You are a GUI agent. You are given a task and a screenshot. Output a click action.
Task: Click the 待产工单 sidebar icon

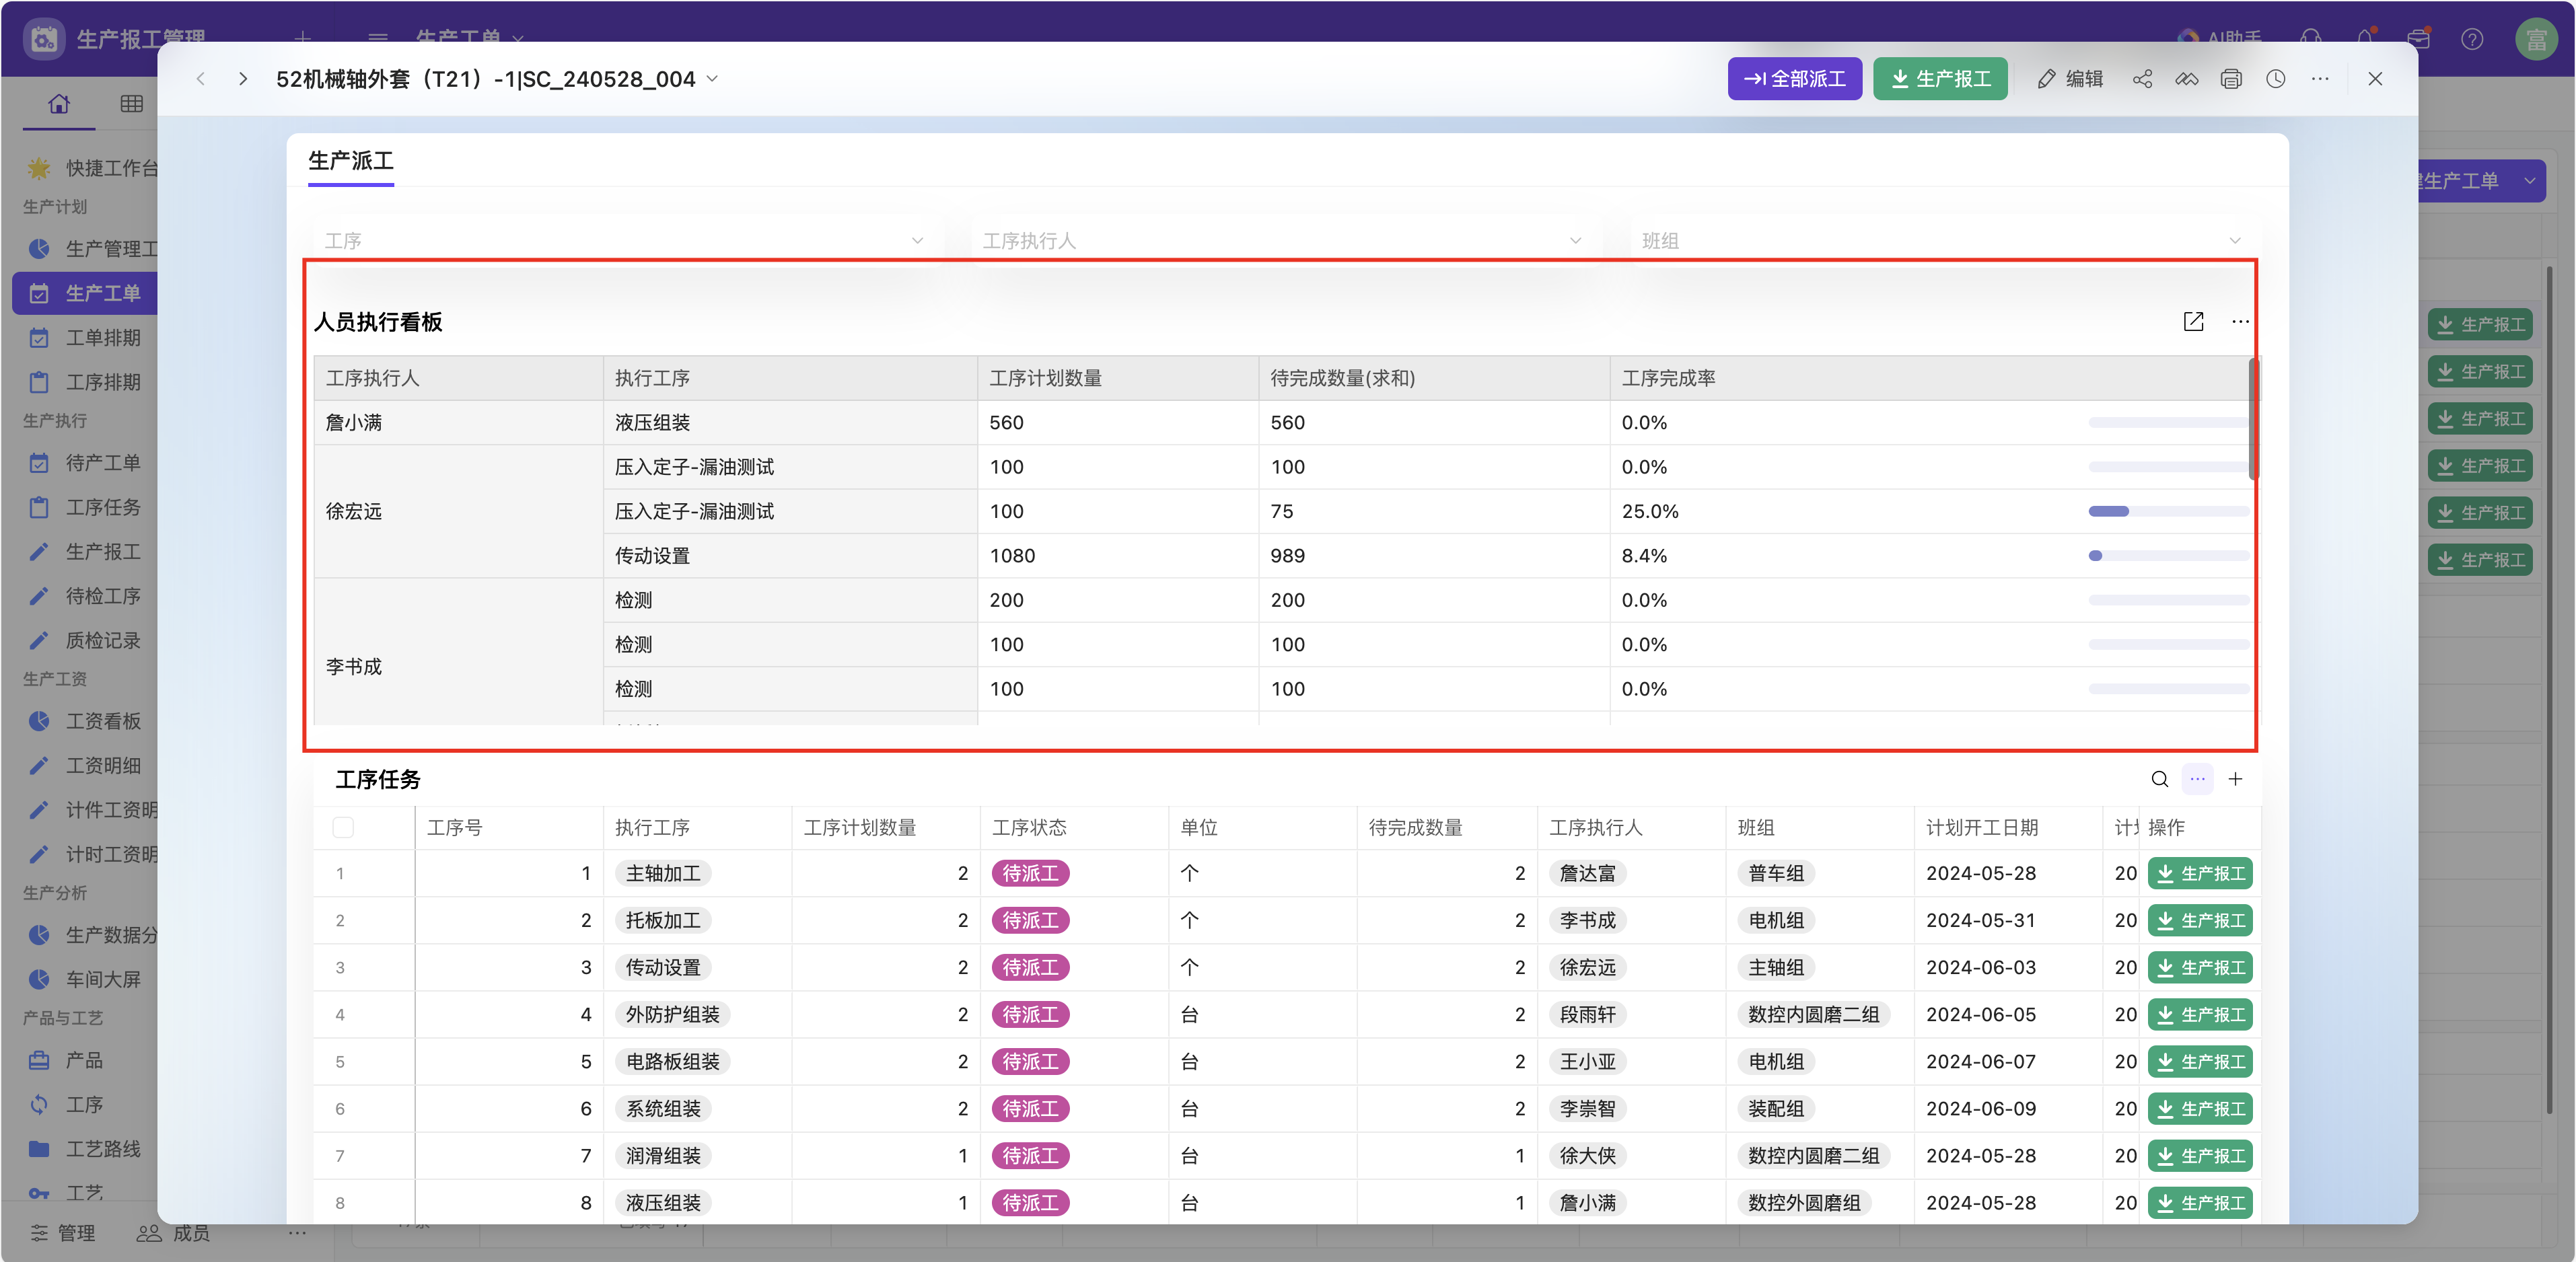[39, 463]
